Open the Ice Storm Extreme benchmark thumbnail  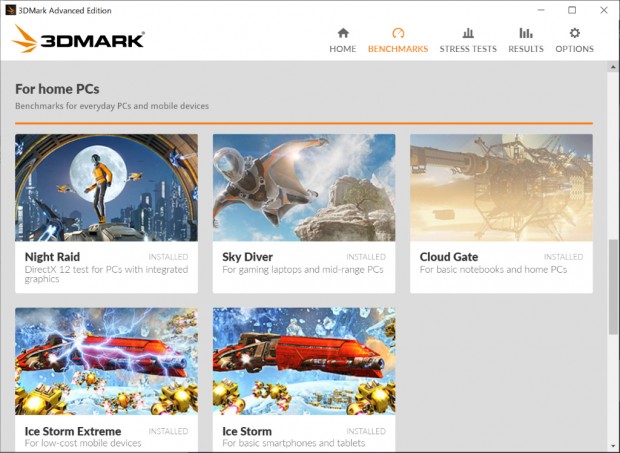click(x=106, y=361)
